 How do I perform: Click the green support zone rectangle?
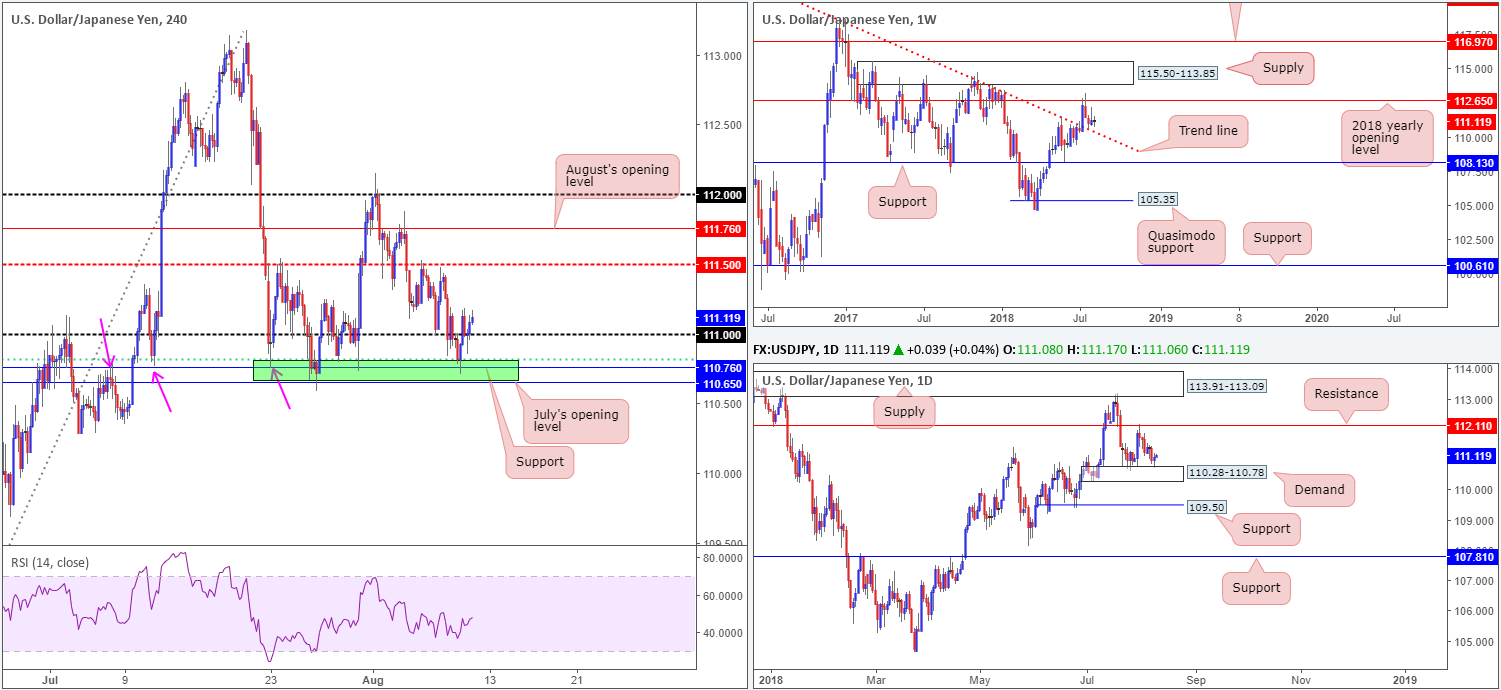[386, 369]
